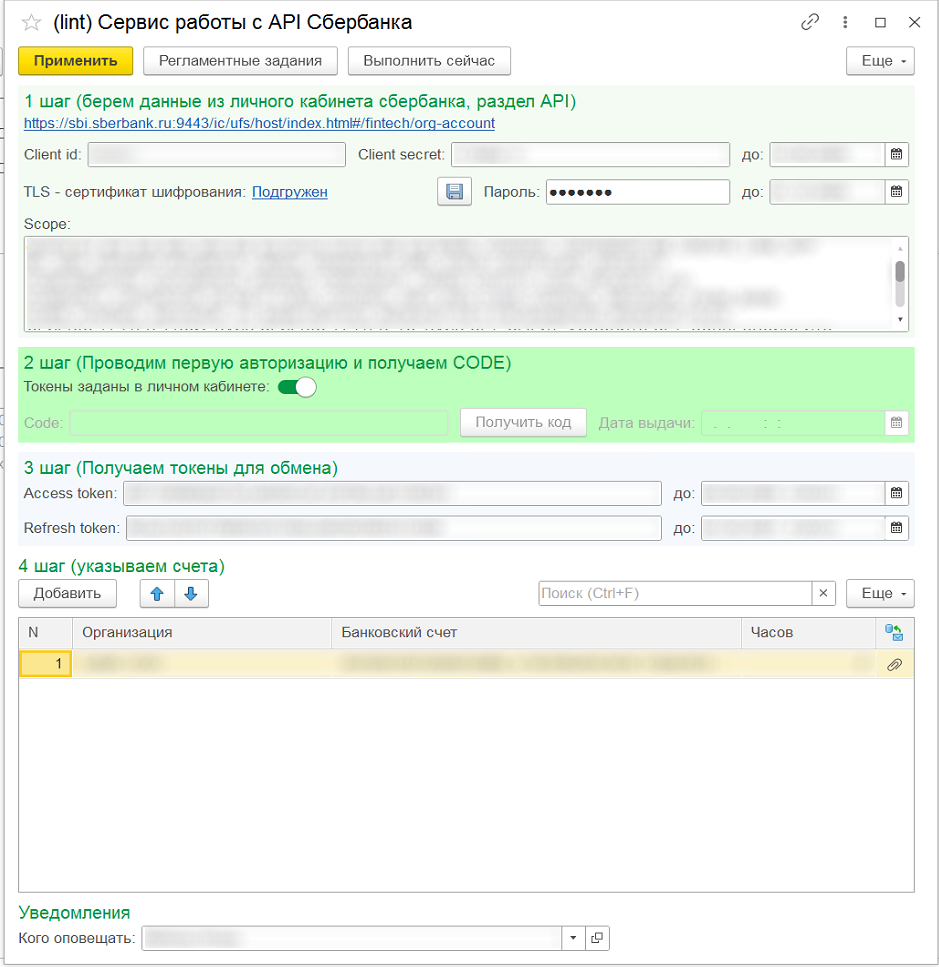This screenshot has width=939, height=967.
Task: Click Scope field scrollbar thumb
Action: 900,272
